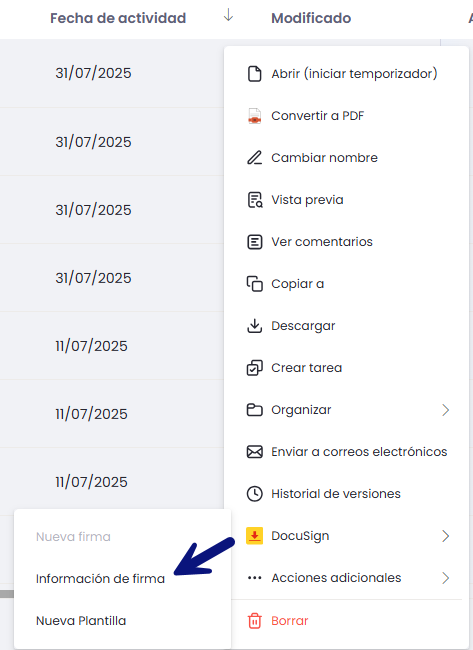Sort by Fecha de actividad arrow
473x650 pixels.
(x=228, y=15)
